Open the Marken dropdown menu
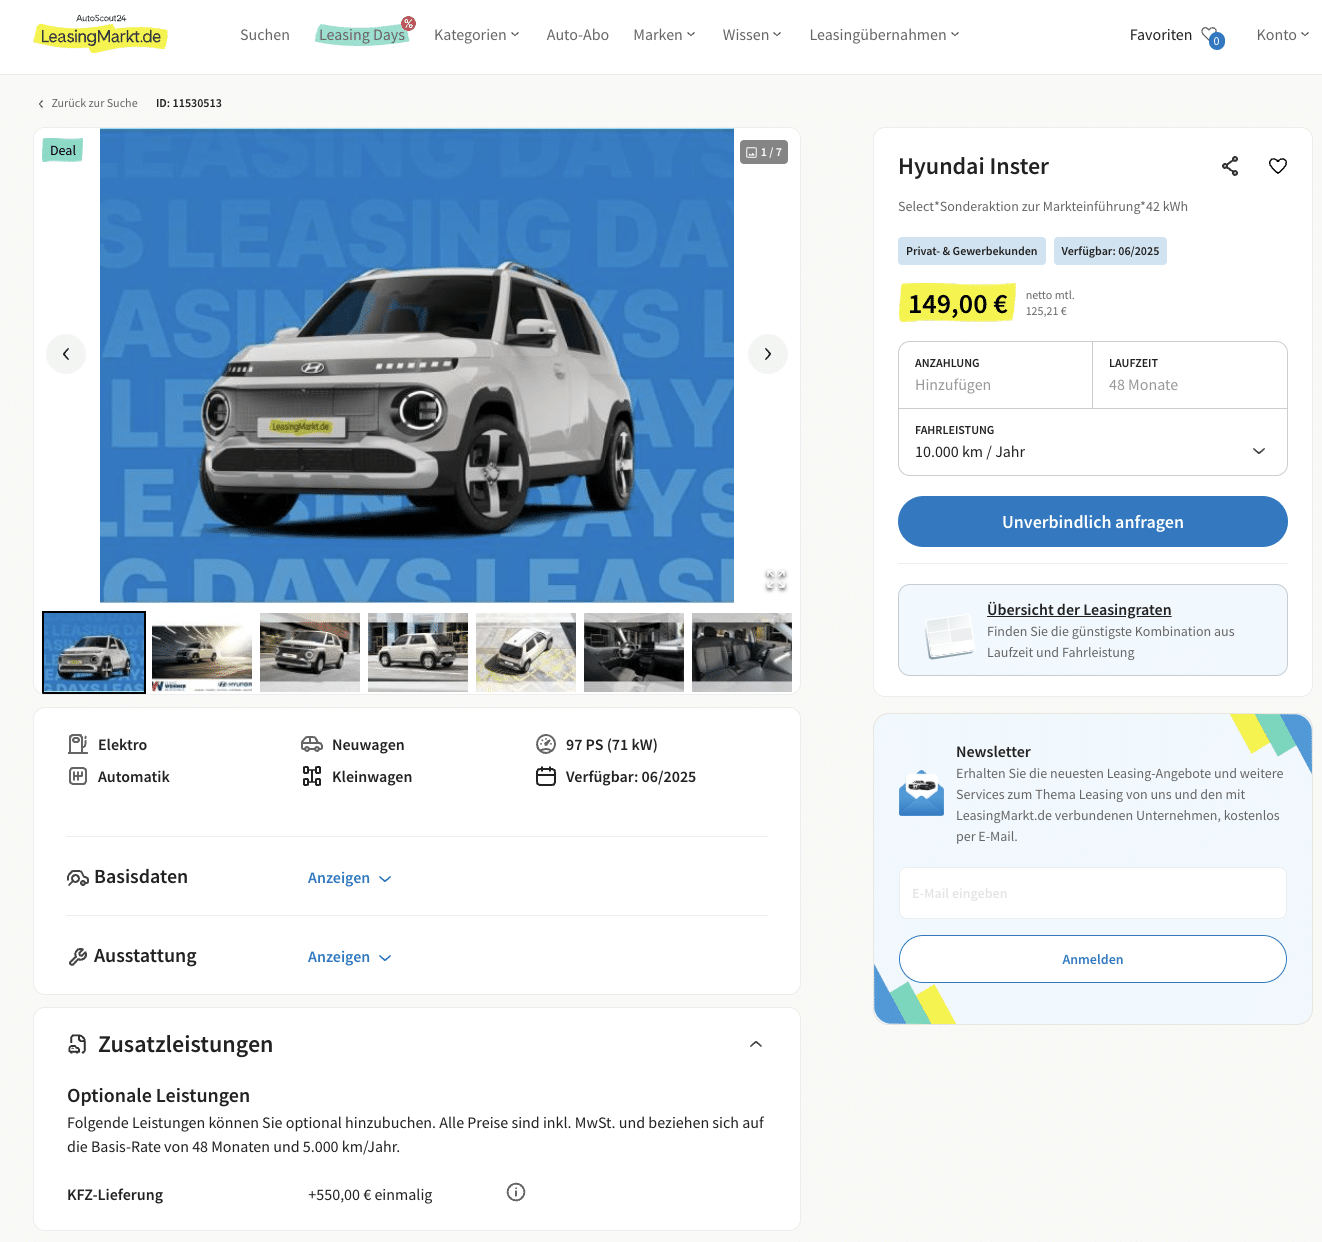The height and width of the screenshot is (1242, 1322). tap(664, 35)
